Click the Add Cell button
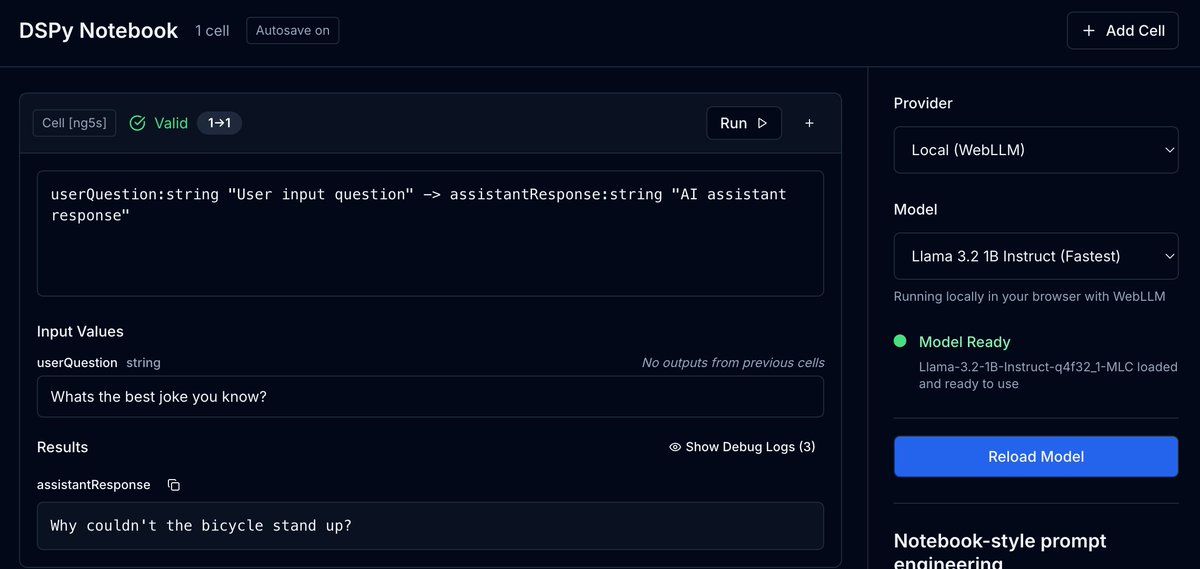 coord(1123,31)
